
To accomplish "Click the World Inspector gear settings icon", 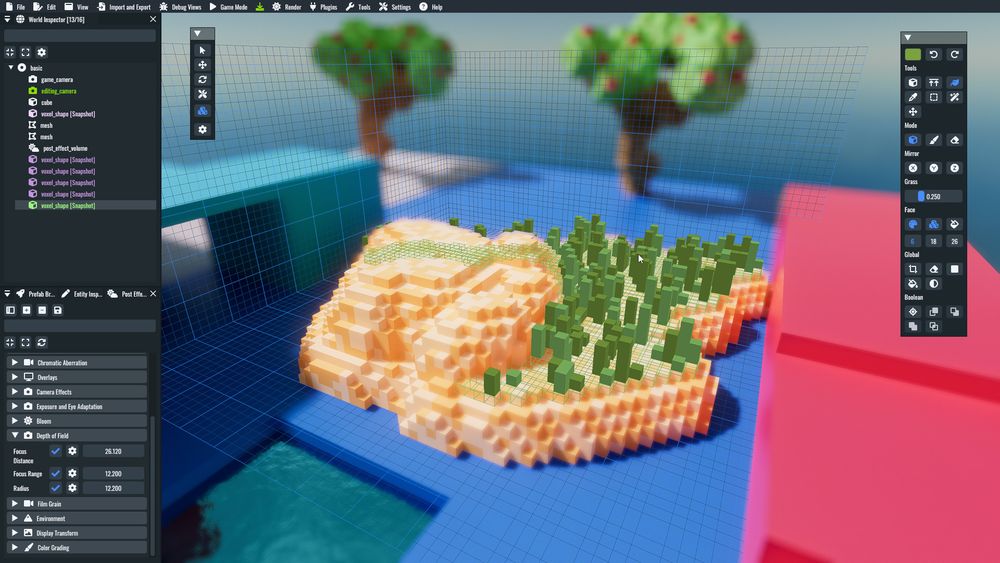I will click(x=41, y=52).
